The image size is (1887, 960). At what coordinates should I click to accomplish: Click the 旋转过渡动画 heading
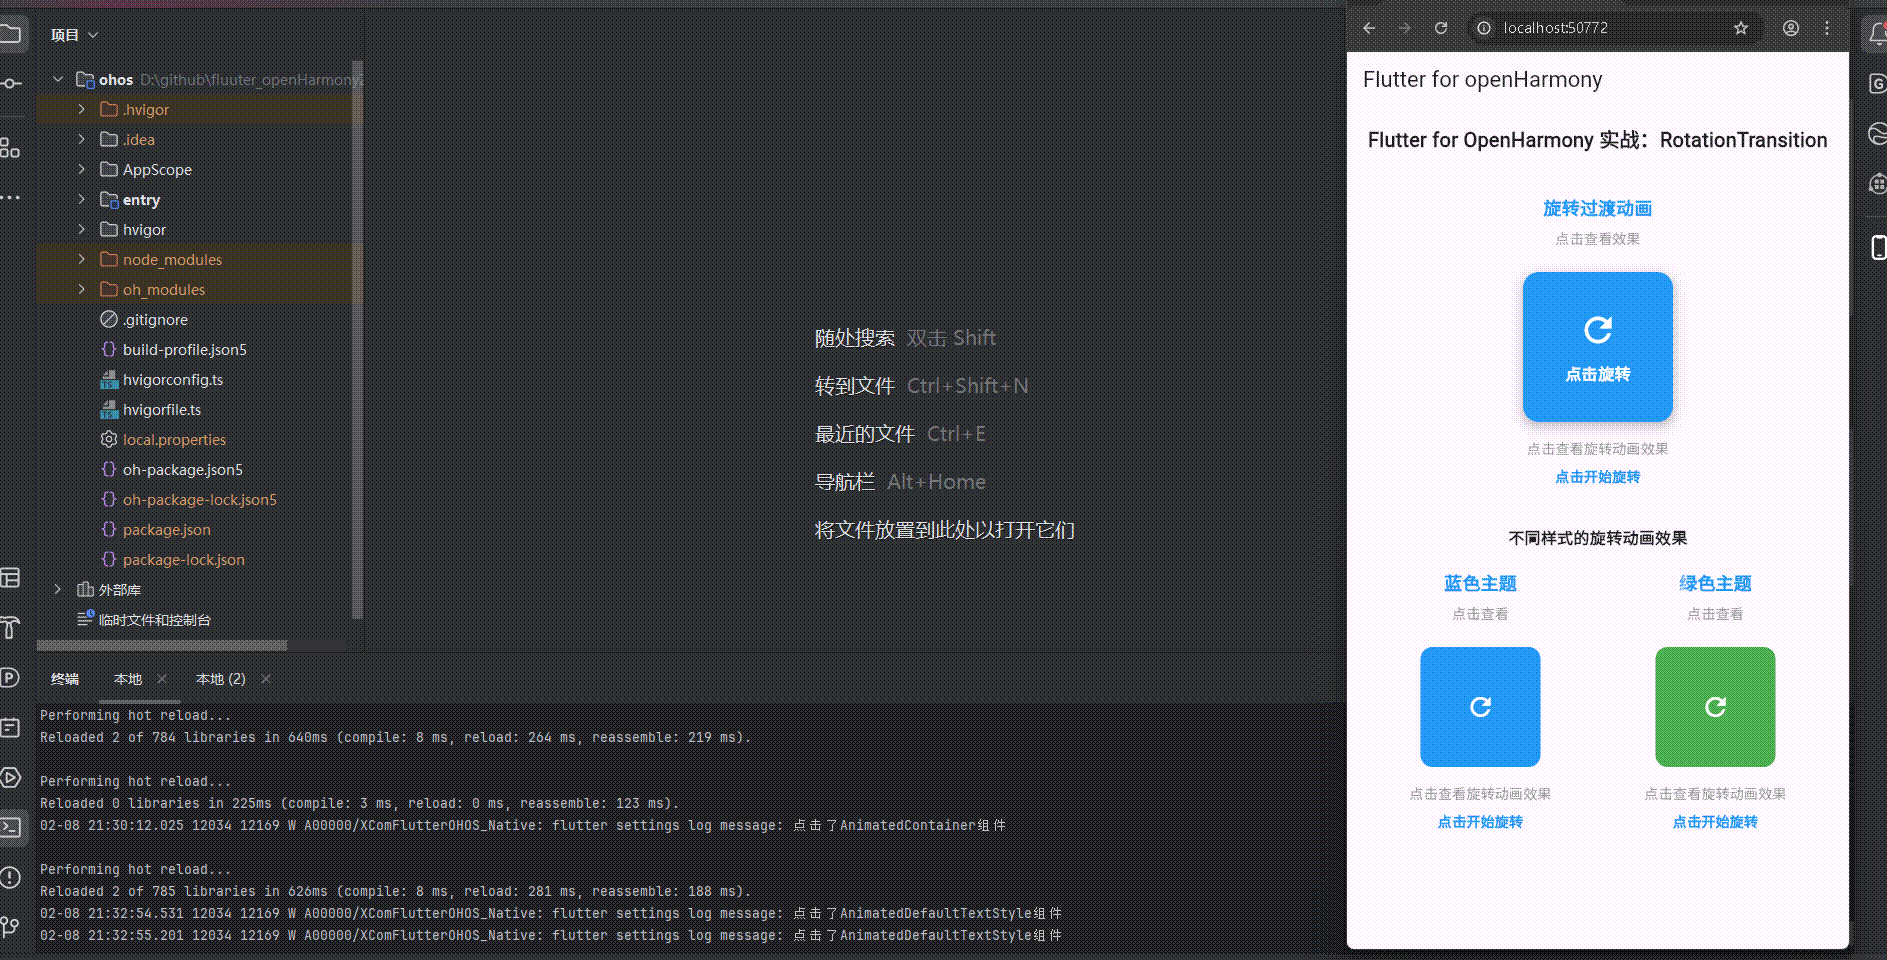1597,208
